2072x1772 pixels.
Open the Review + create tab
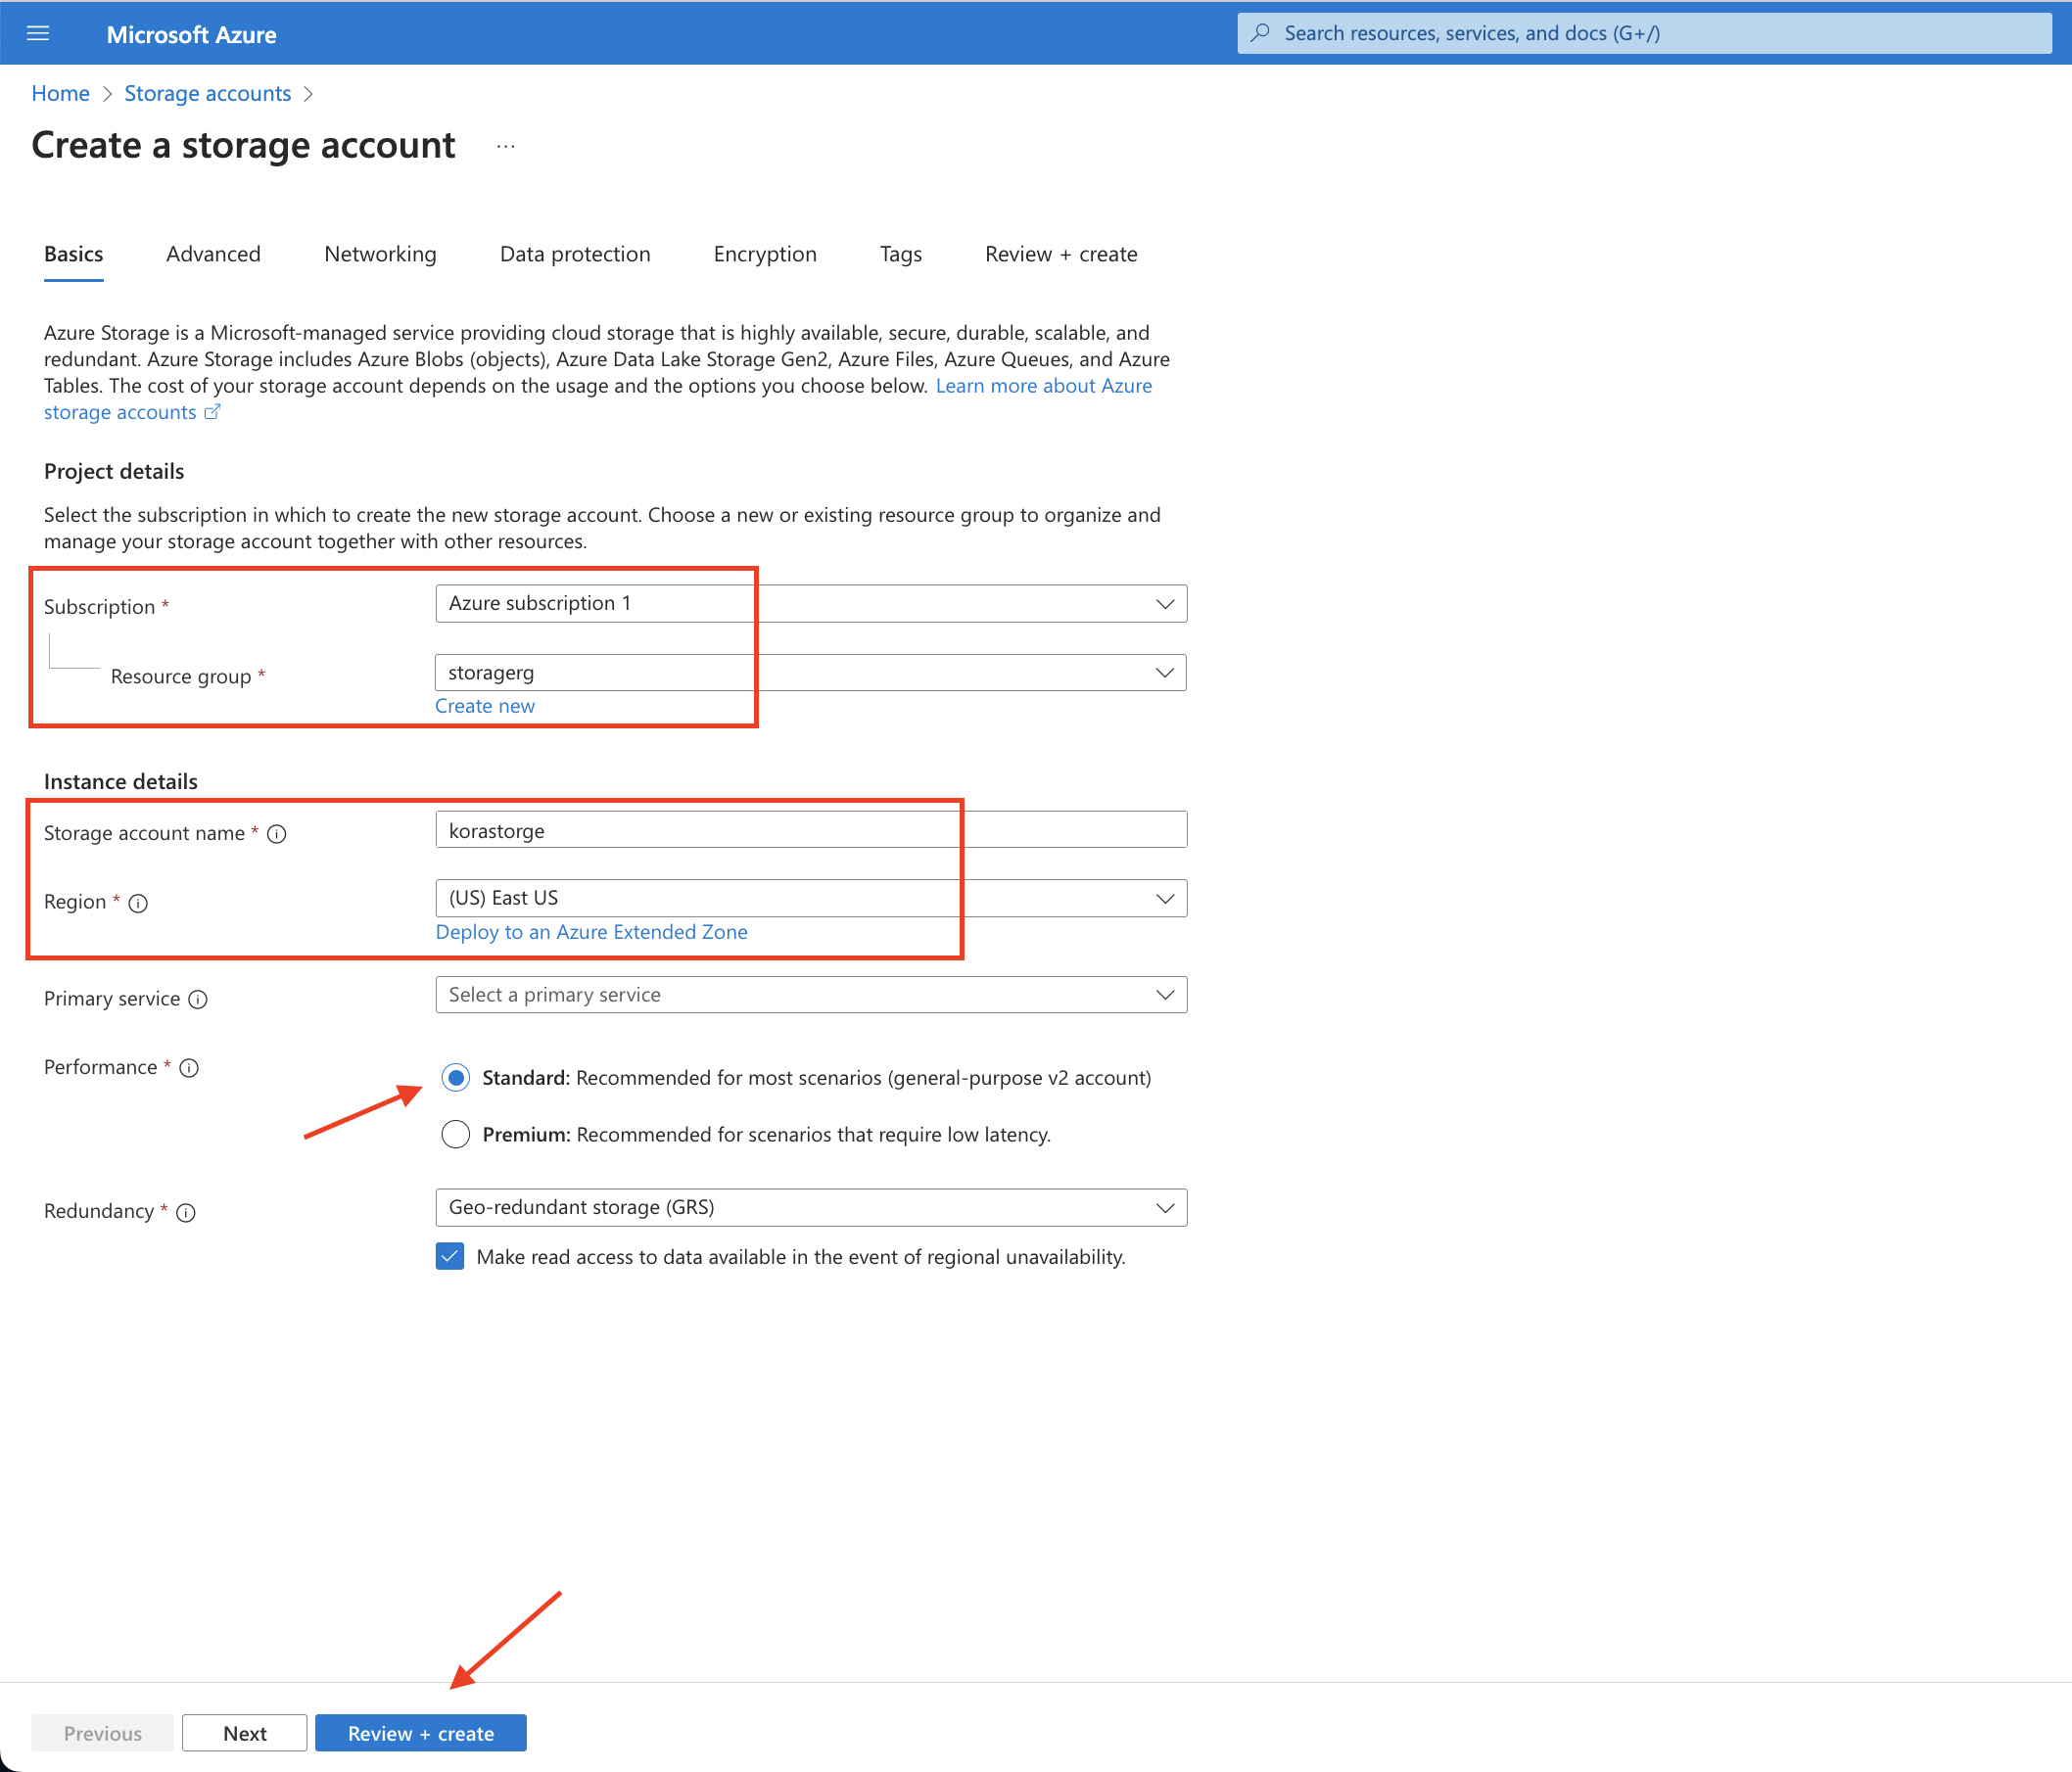click(x=1061, y=254)
